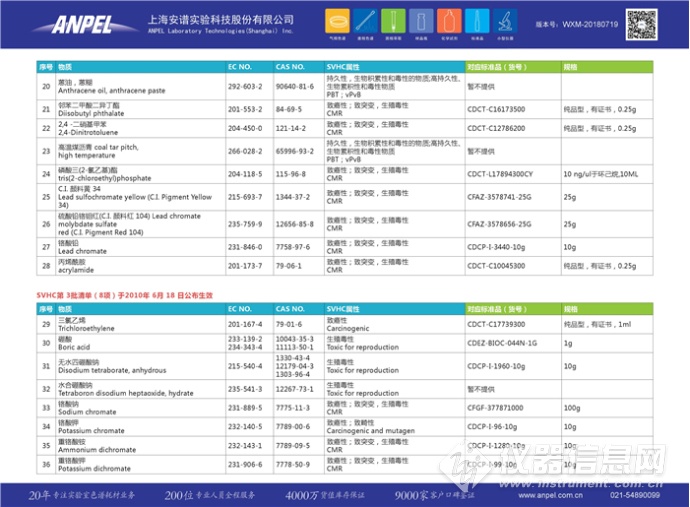Click product code CDCP-I-3440-10g
This screenshot has width=690, height=507.
click(496, 247)
